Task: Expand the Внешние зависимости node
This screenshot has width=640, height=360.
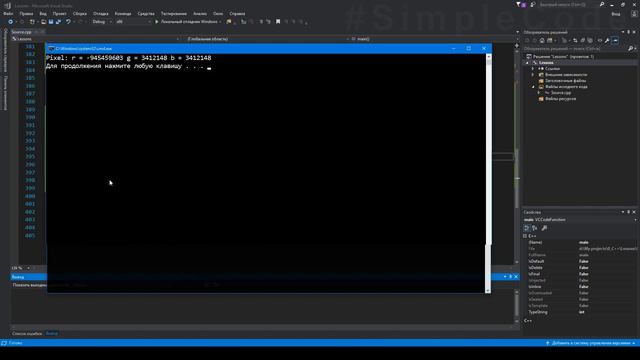Action: 533,75
